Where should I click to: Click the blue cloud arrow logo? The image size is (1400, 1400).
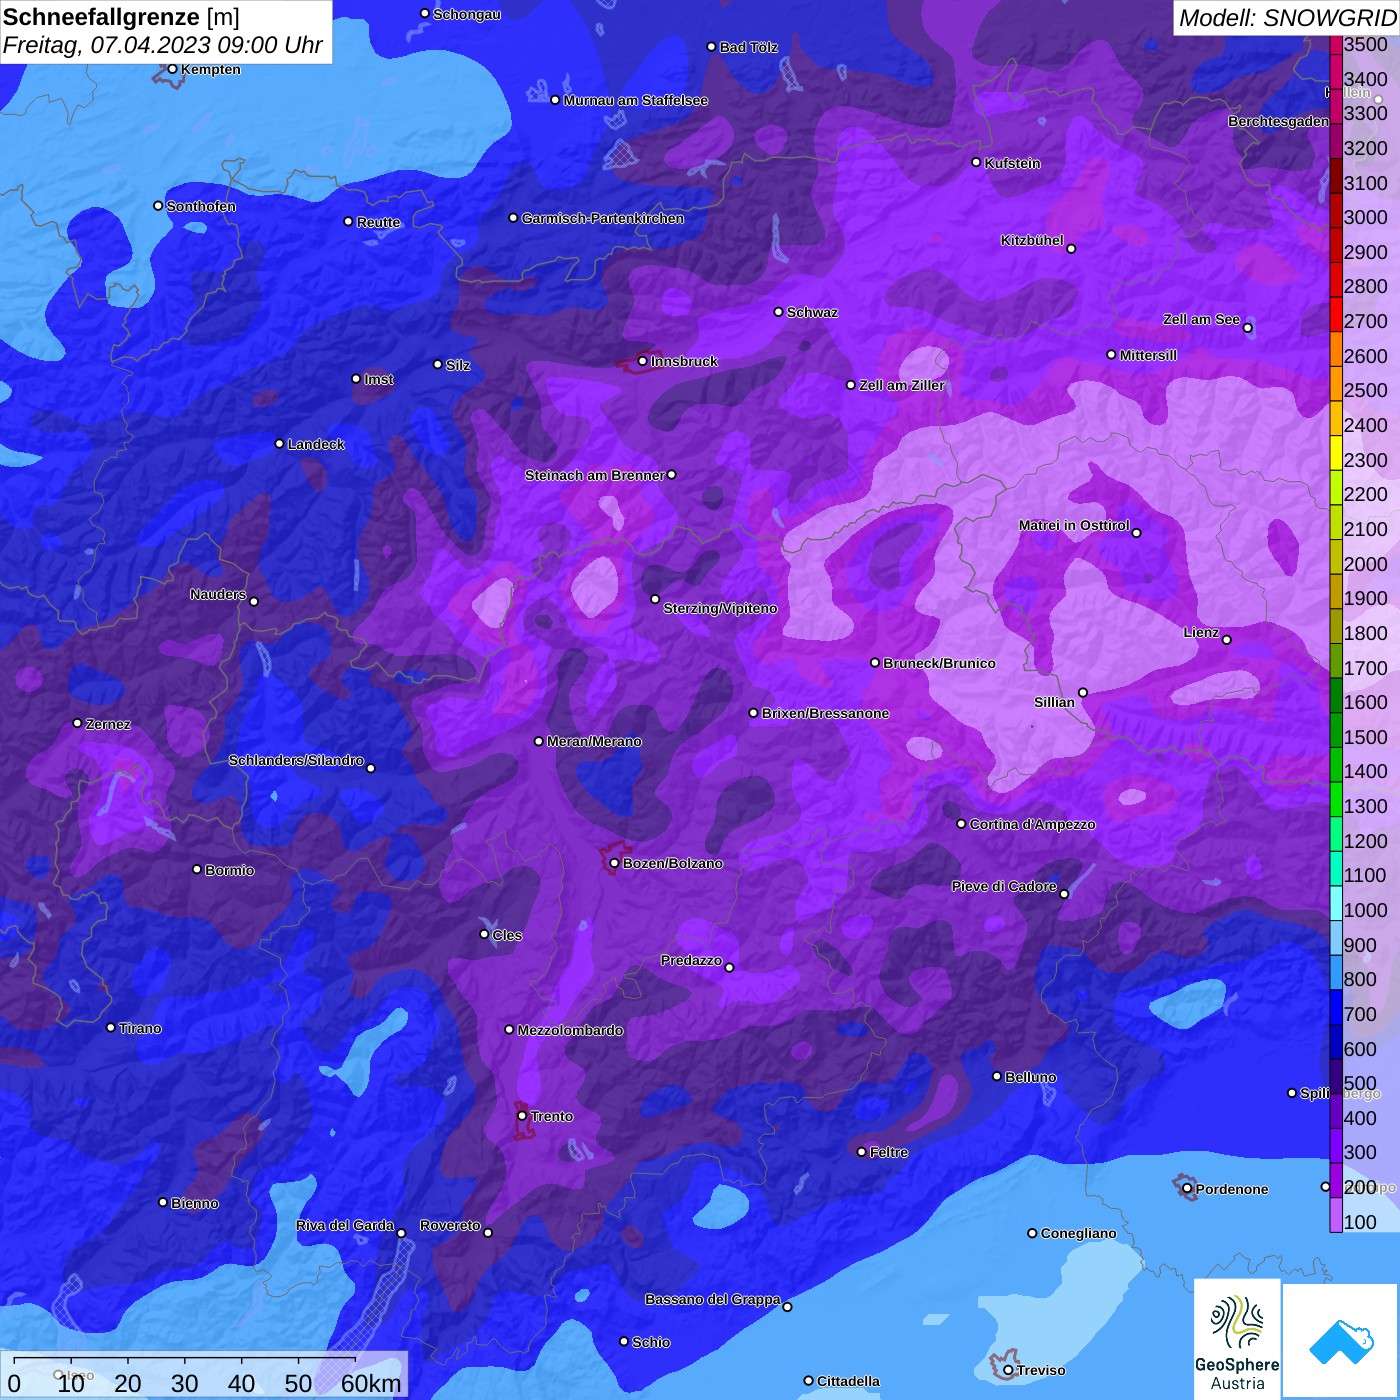pyautogui.click(x=1341, y=1341)
